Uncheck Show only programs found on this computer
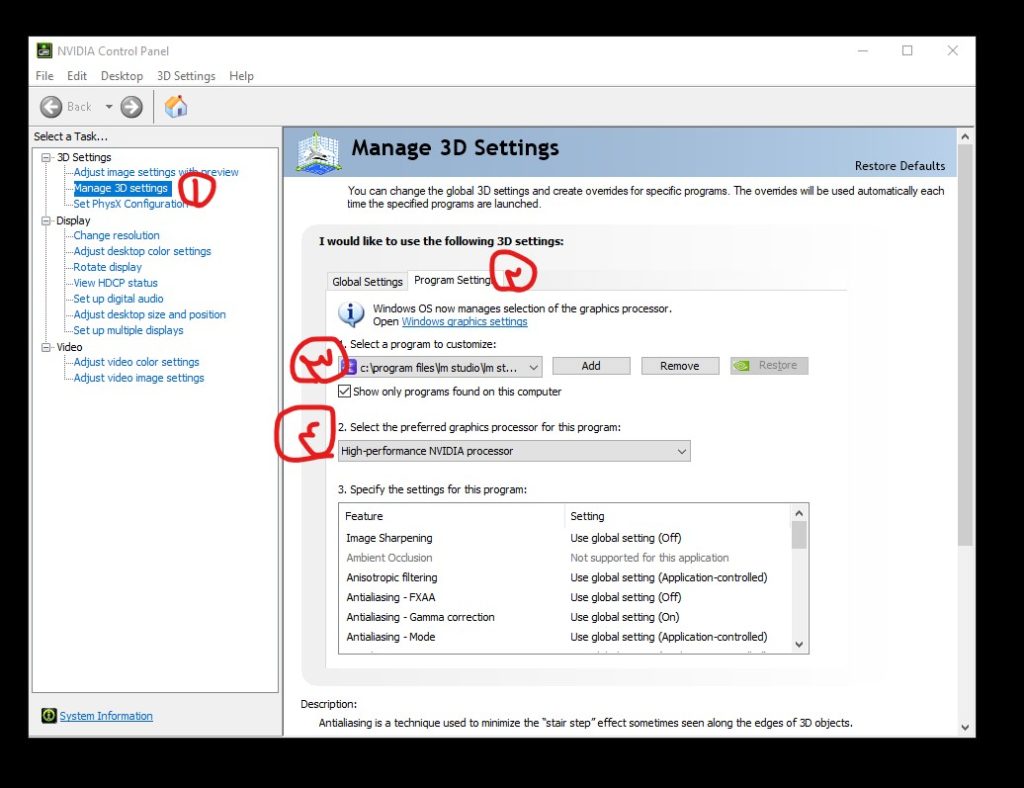 tap(345, 392)
